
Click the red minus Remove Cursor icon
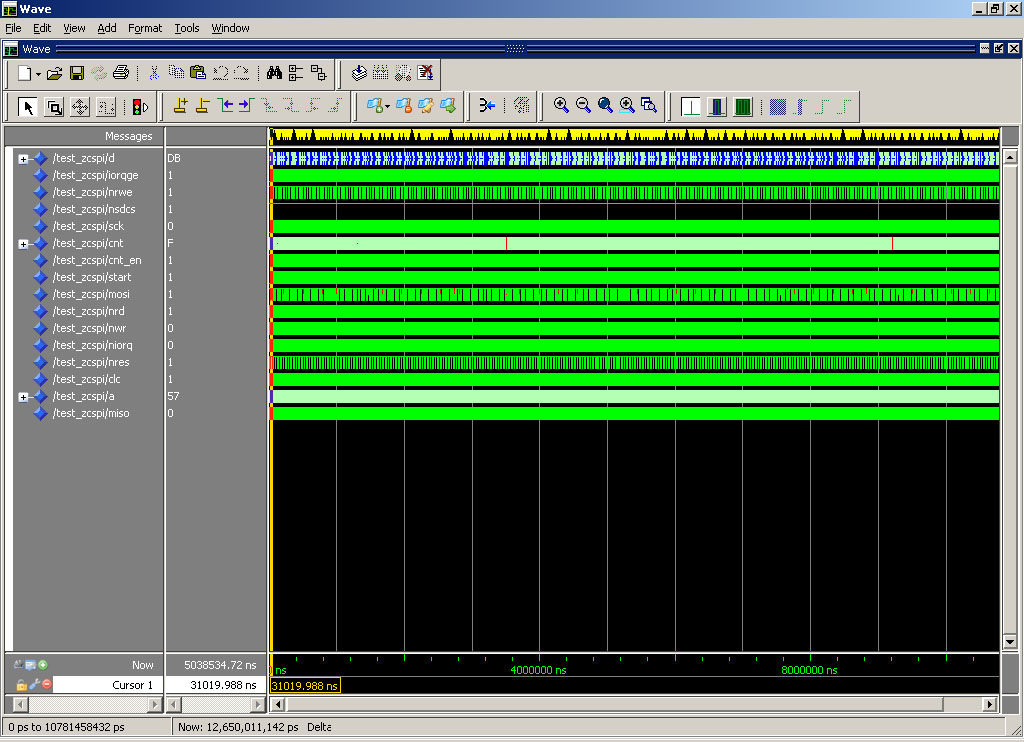[x=46, y=685]
